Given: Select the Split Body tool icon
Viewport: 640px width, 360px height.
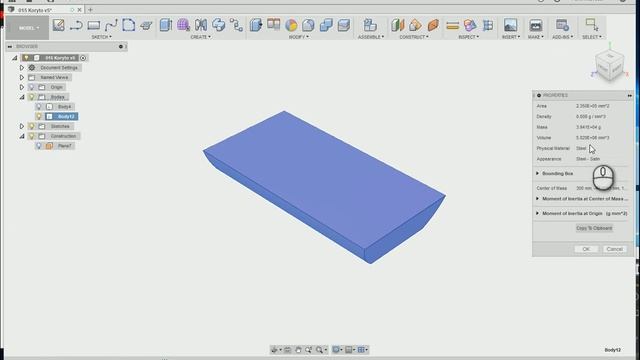Looking at the screenshot, I should click(x=273, y=24).
